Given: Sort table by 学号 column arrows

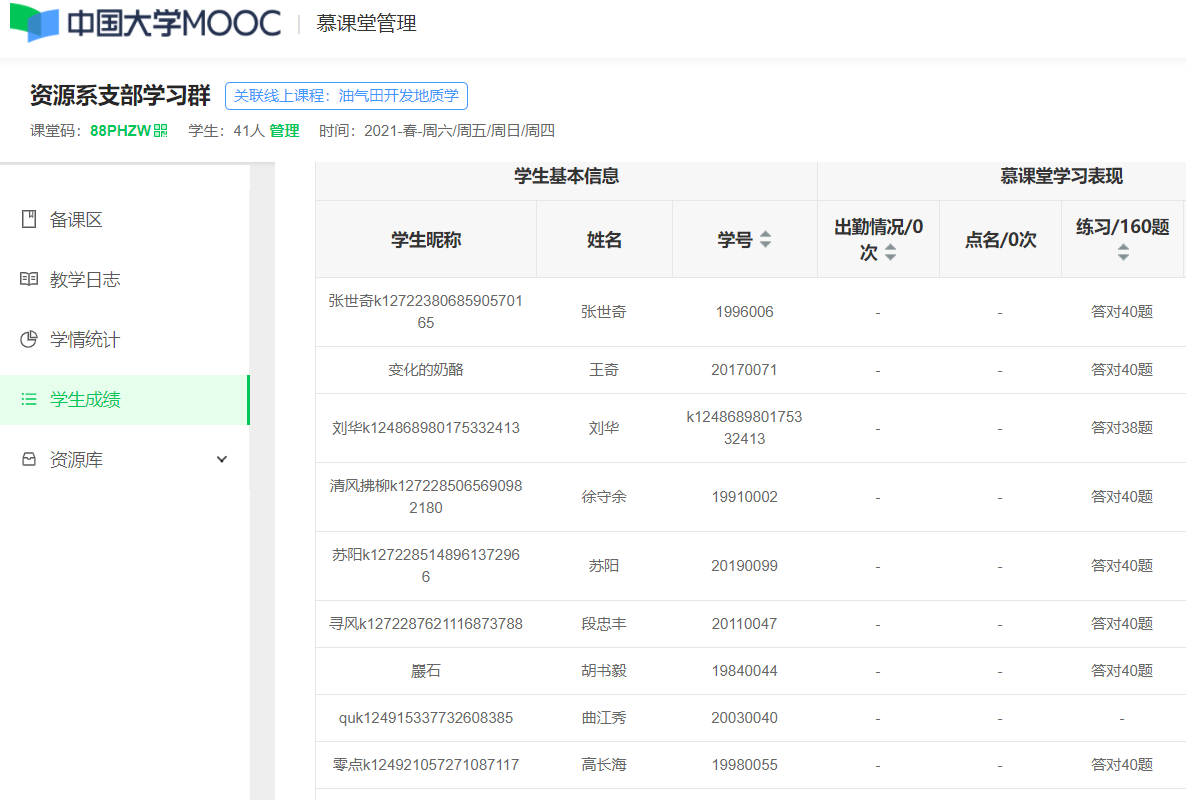Looking at the screenshot, I should click(766, 240).
